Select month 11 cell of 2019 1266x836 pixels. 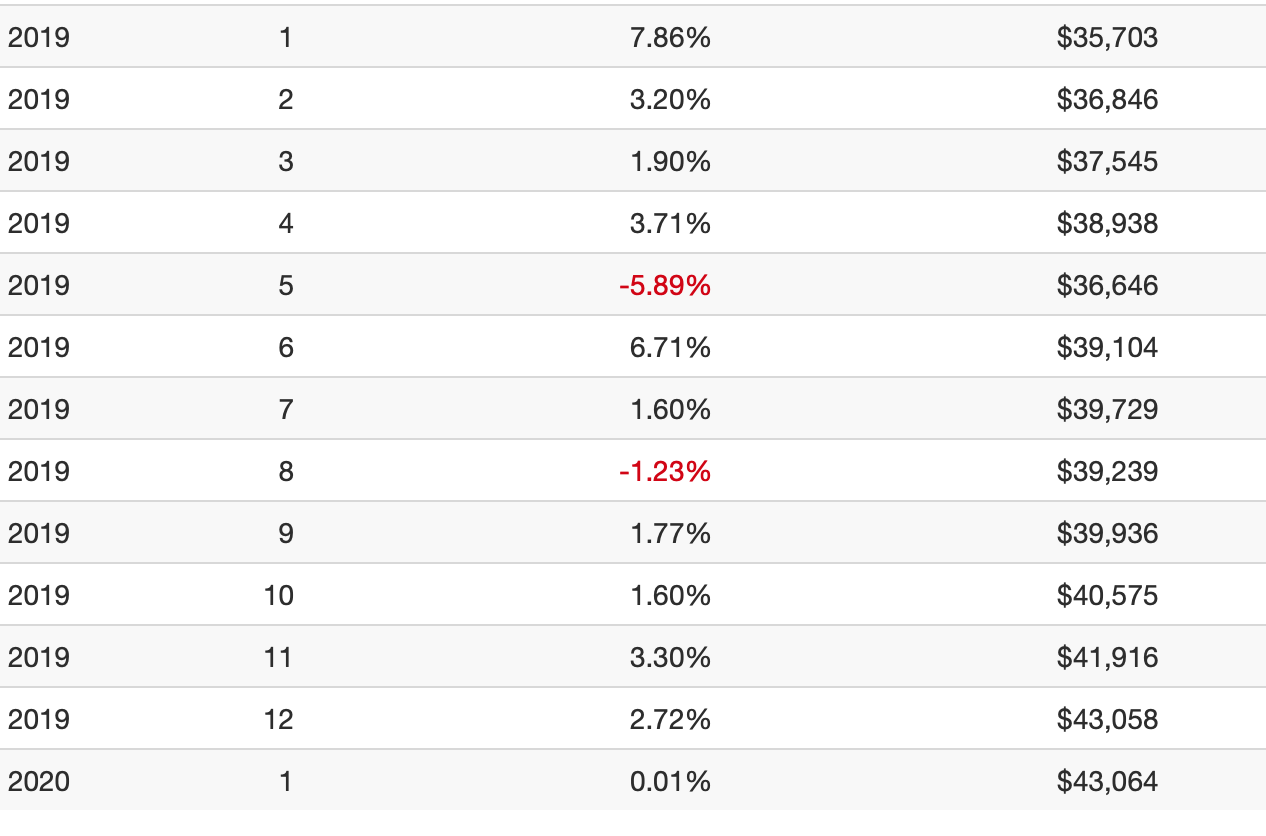tap(278, 657)
